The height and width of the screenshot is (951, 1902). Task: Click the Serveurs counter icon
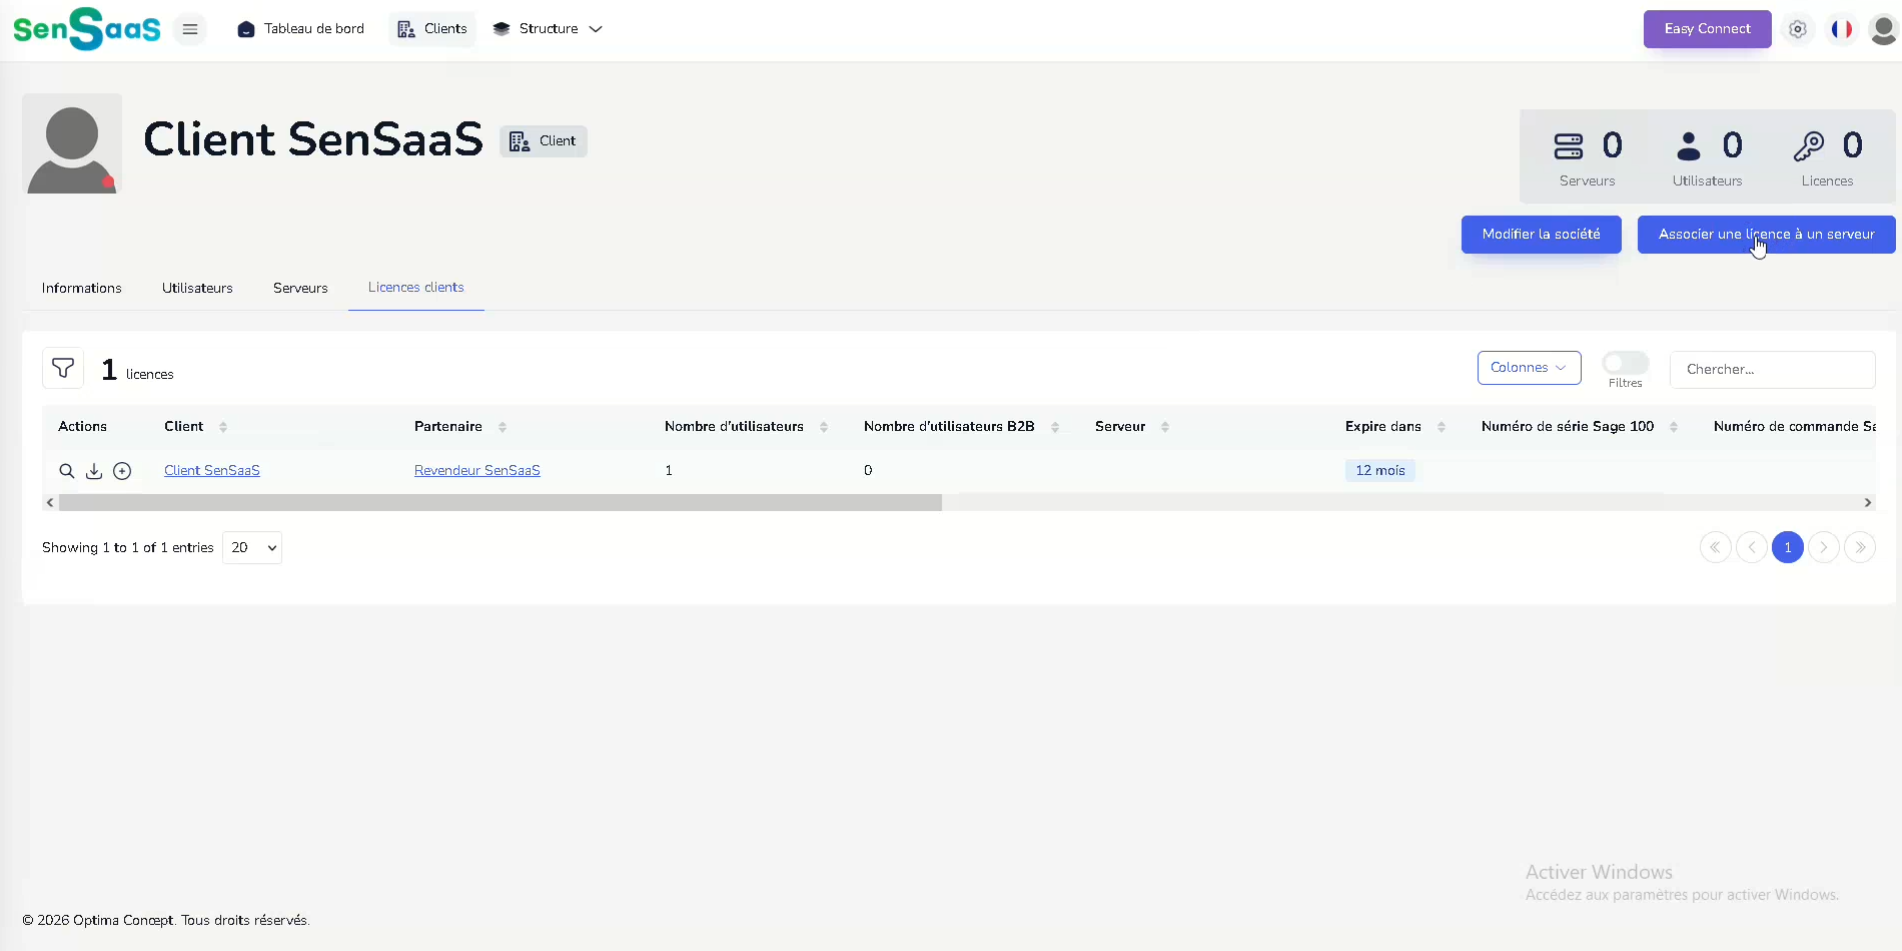pyautogui.click(x=1568, y=147)
